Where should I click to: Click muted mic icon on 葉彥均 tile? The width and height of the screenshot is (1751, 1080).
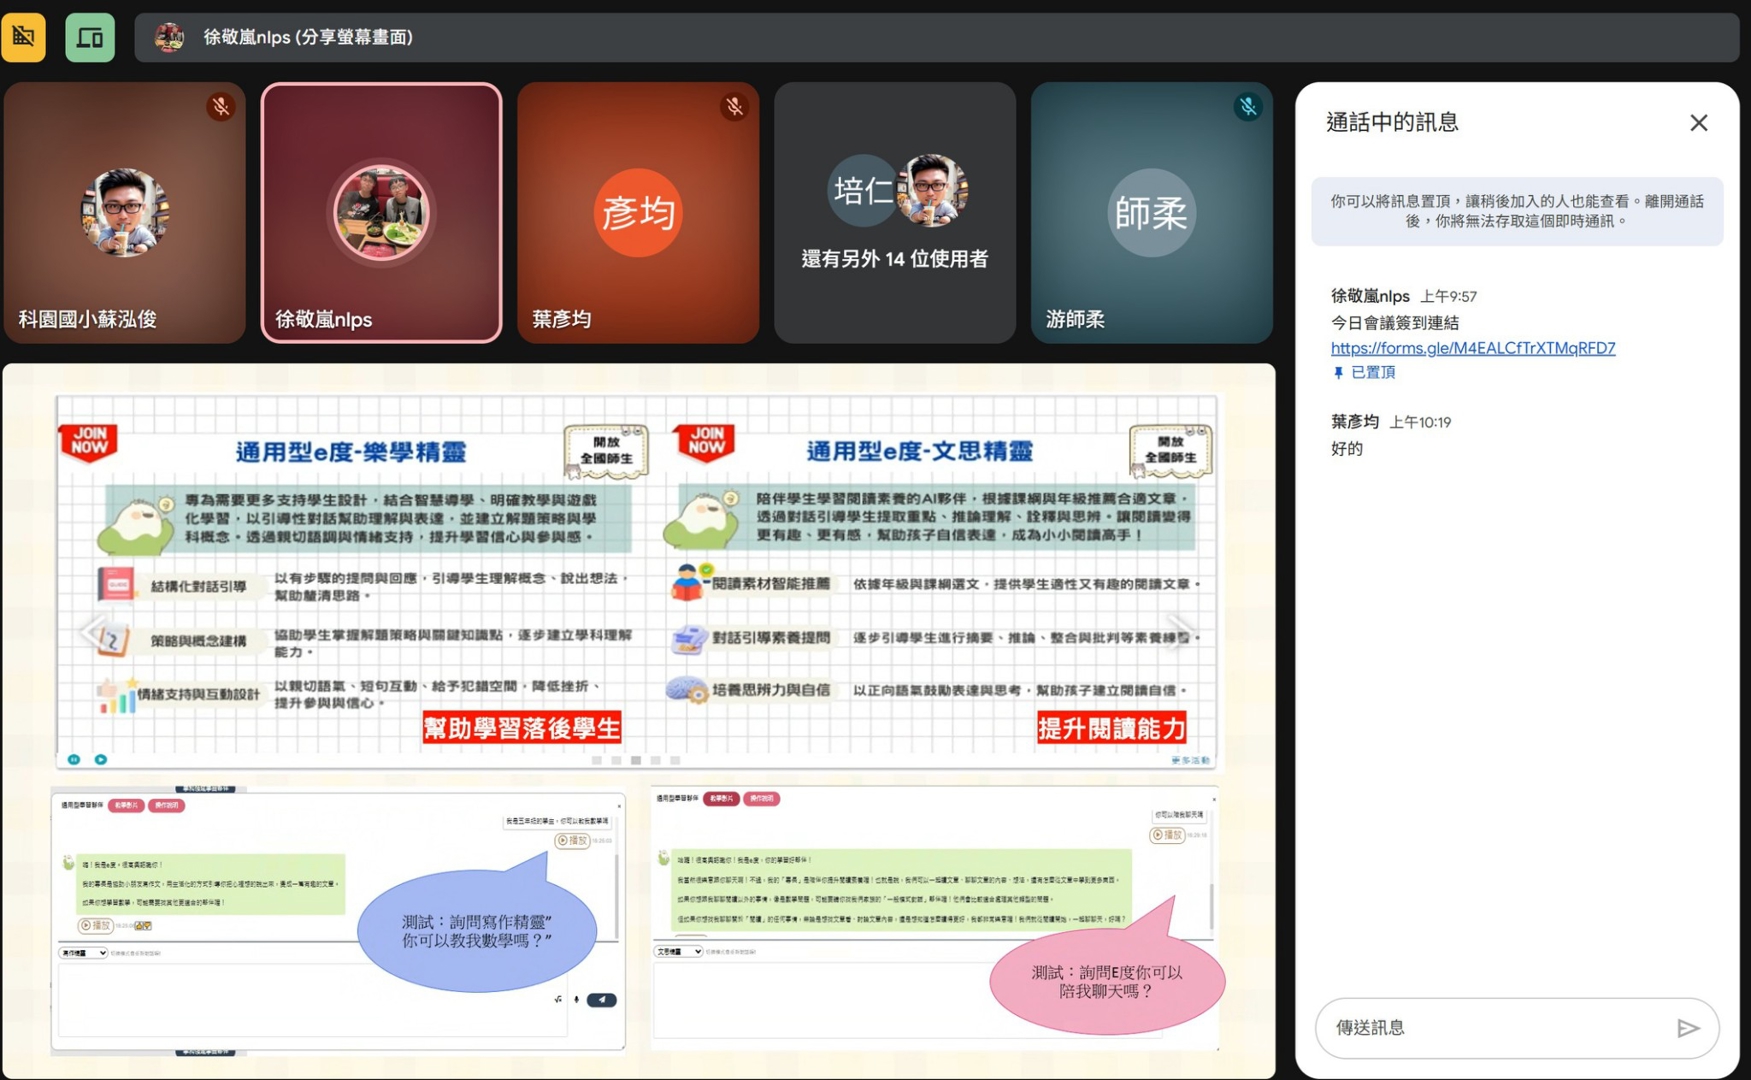point(734,106)
